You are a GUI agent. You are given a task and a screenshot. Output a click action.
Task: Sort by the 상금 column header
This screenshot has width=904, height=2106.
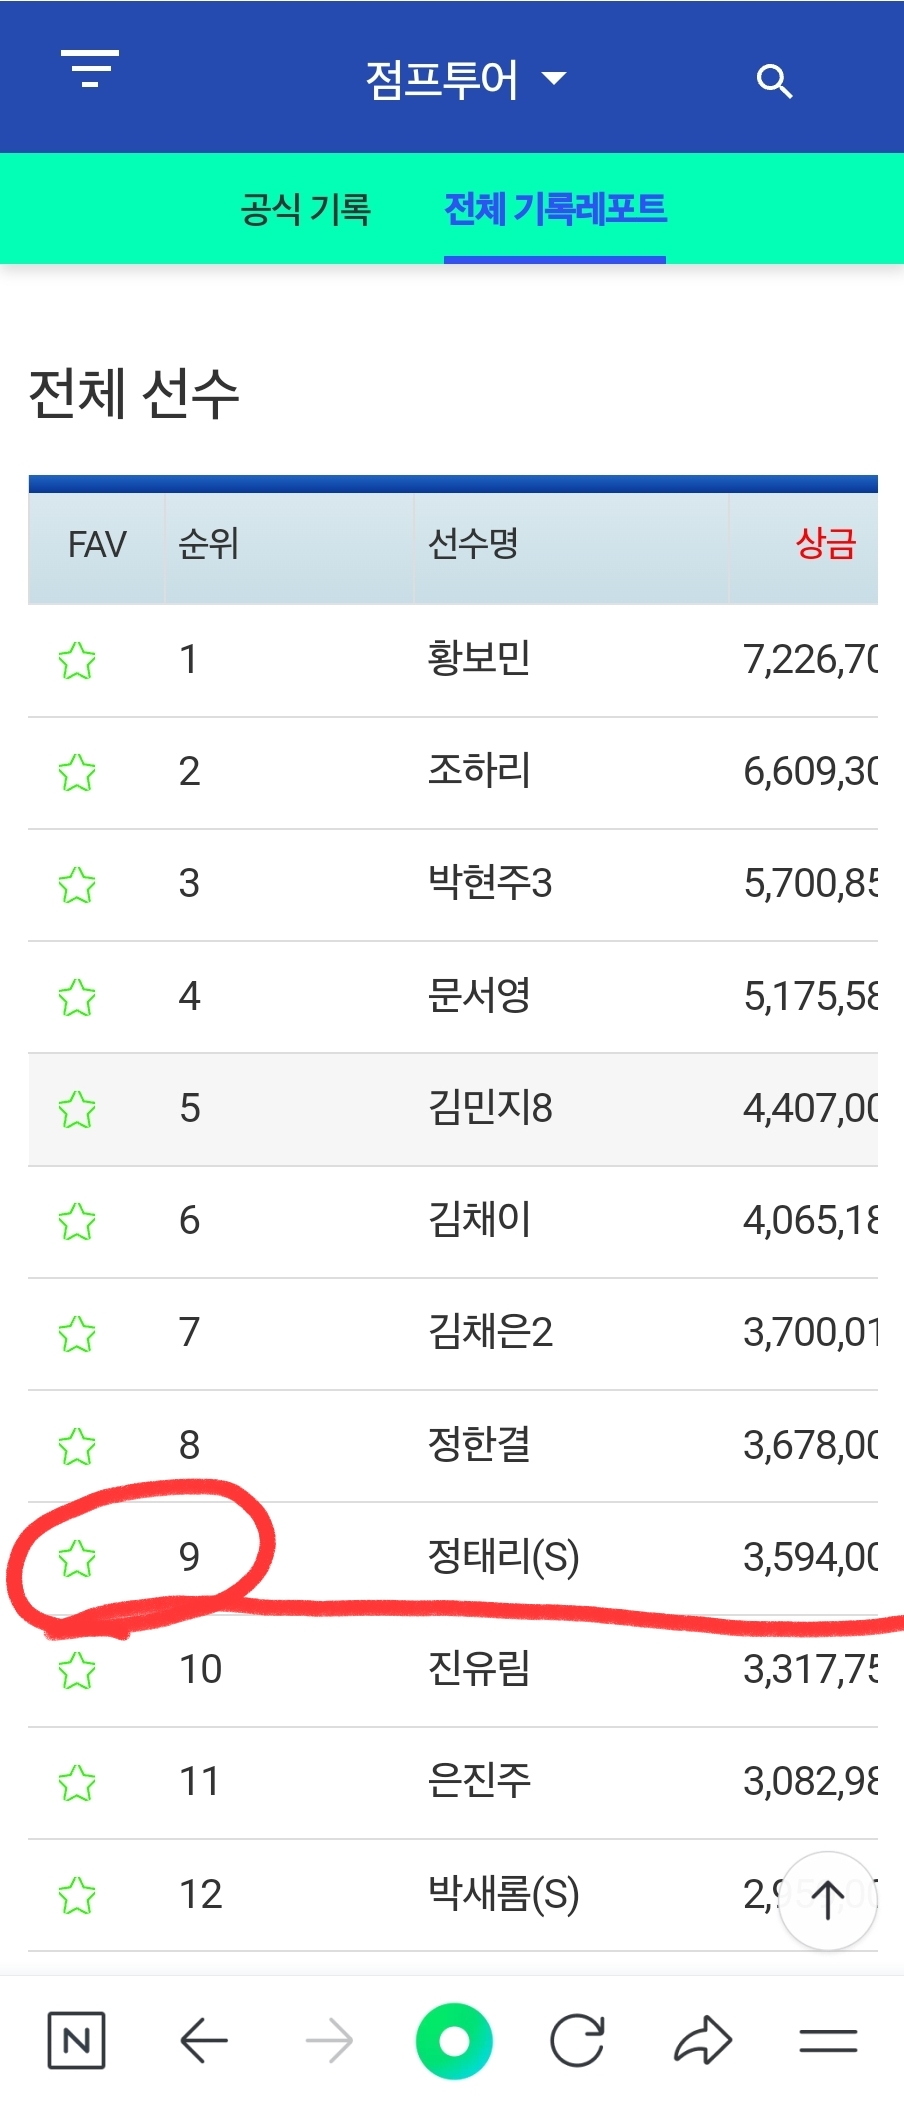pos(826,544)
